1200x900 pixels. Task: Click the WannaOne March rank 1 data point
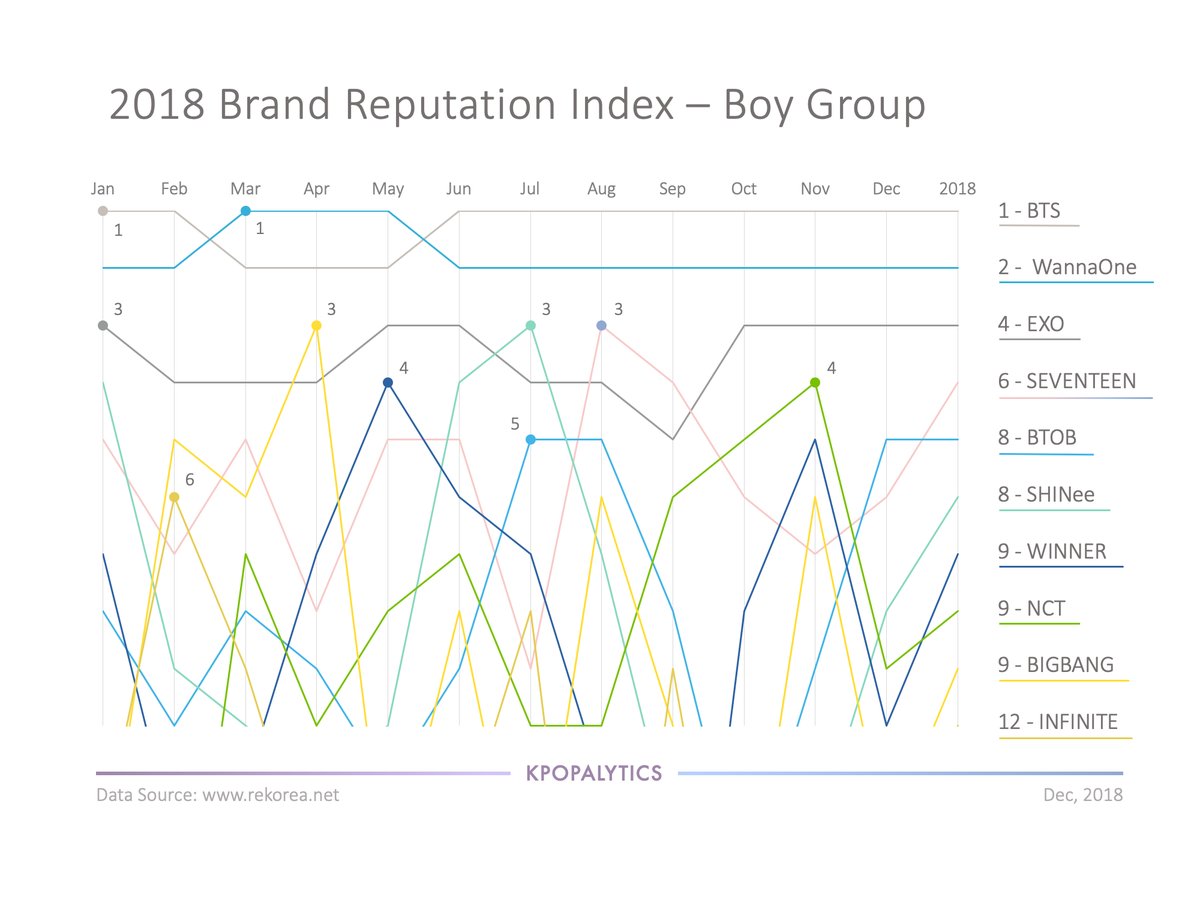pos(245,211)
